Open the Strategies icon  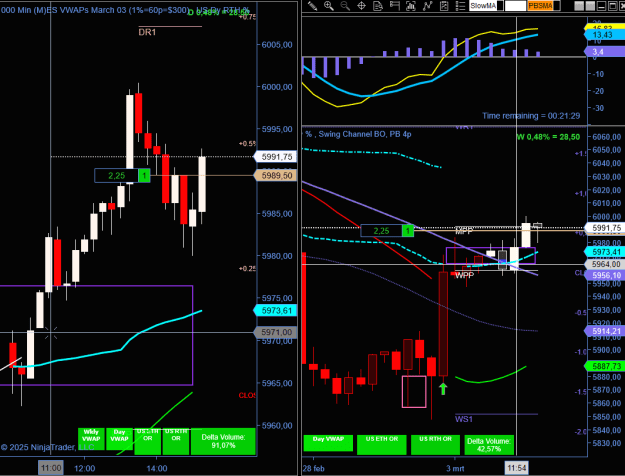pyautogui.click(x=444, y=6)
